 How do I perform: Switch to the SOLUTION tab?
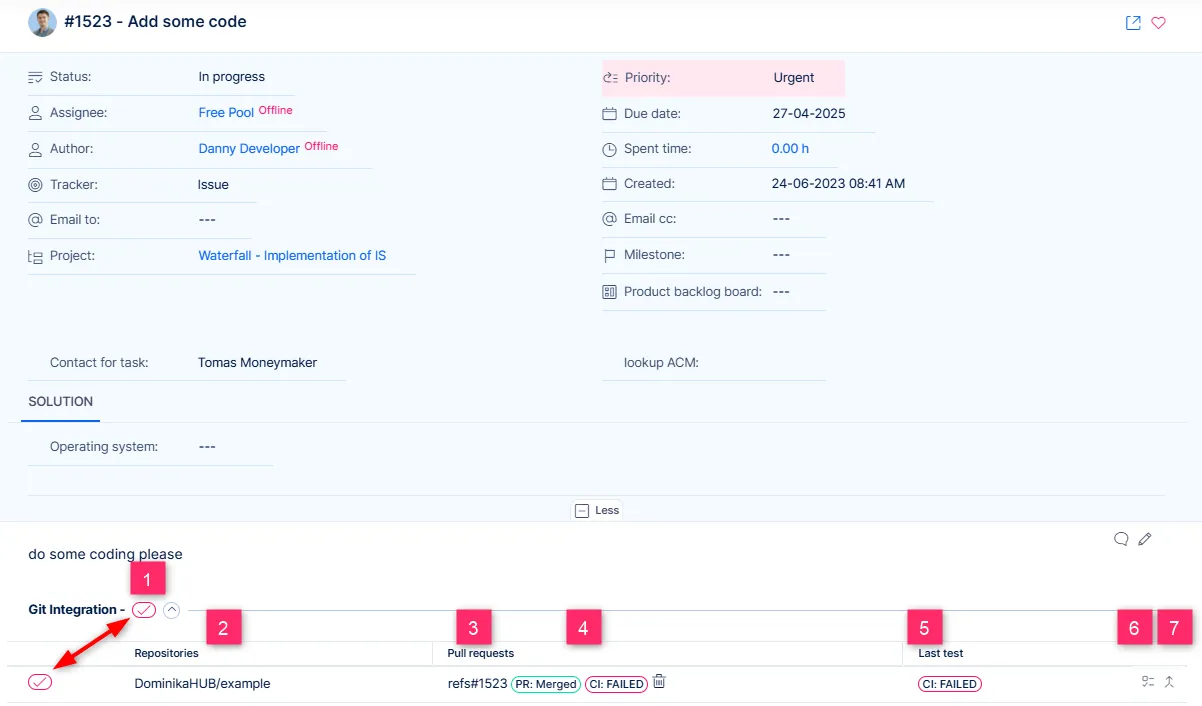point(60,402)
